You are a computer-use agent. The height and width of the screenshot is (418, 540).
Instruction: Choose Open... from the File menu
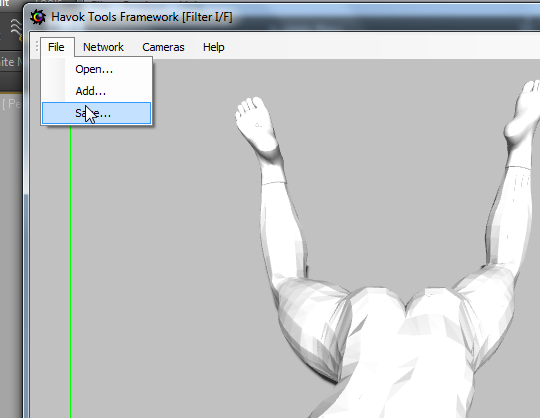coord(96,69)
